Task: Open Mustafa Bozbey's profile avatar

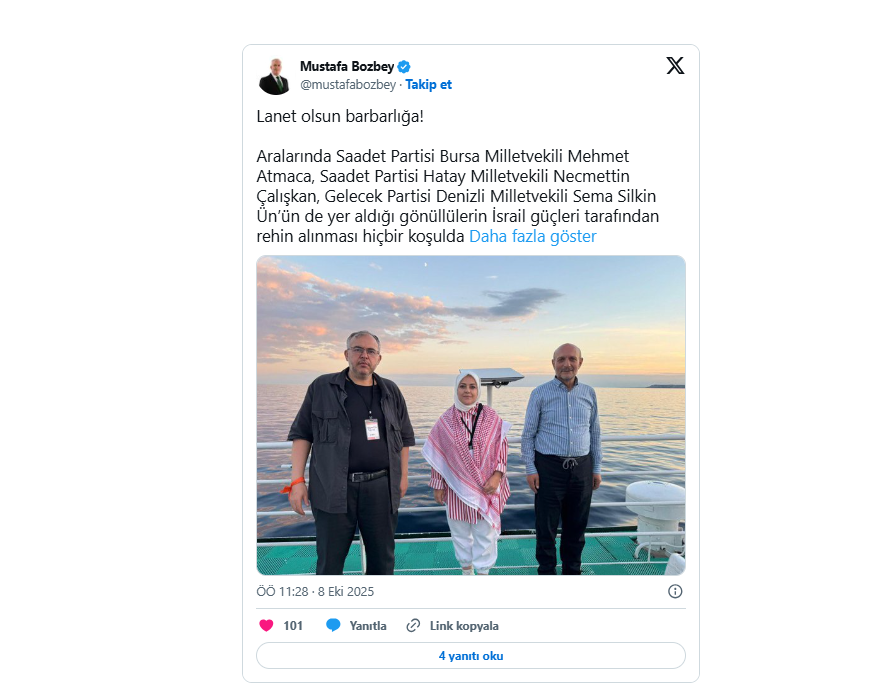Action: tap(274, 76)
